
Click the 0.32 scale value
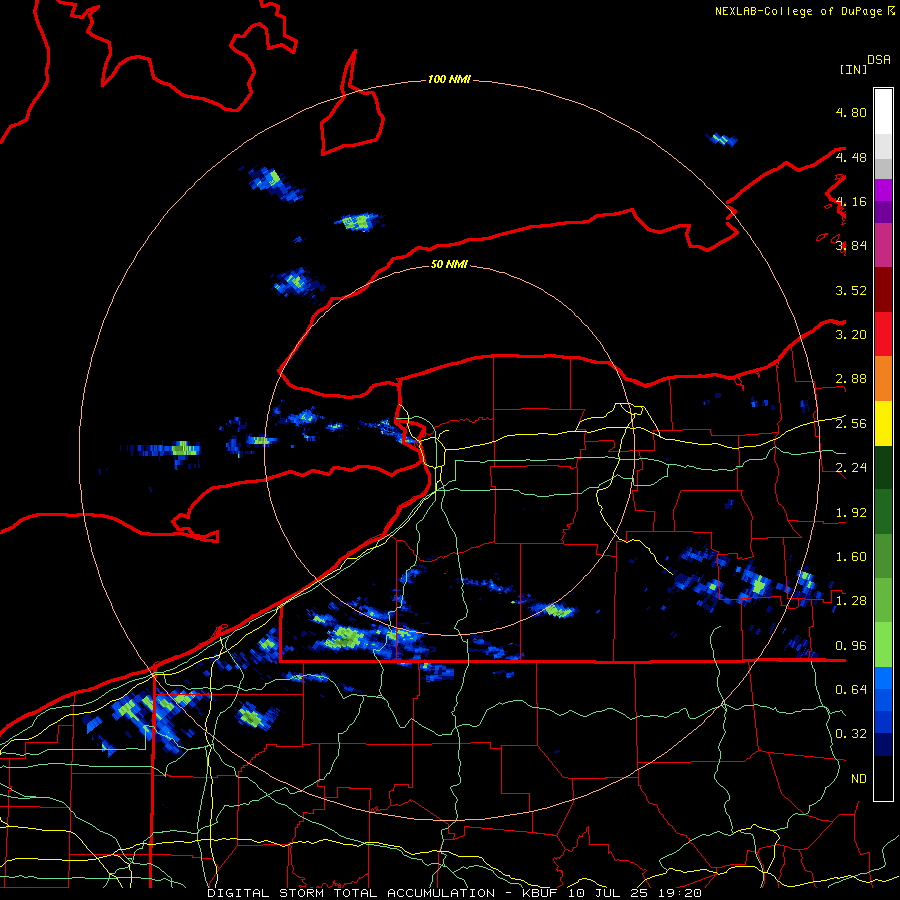click(851, 734)
